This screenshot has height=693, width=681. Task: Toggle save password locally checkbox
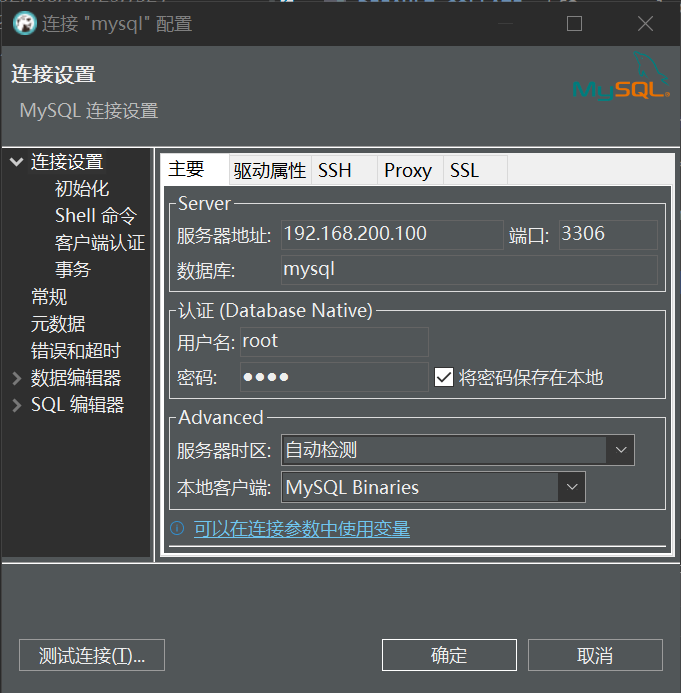click(444, 377)
